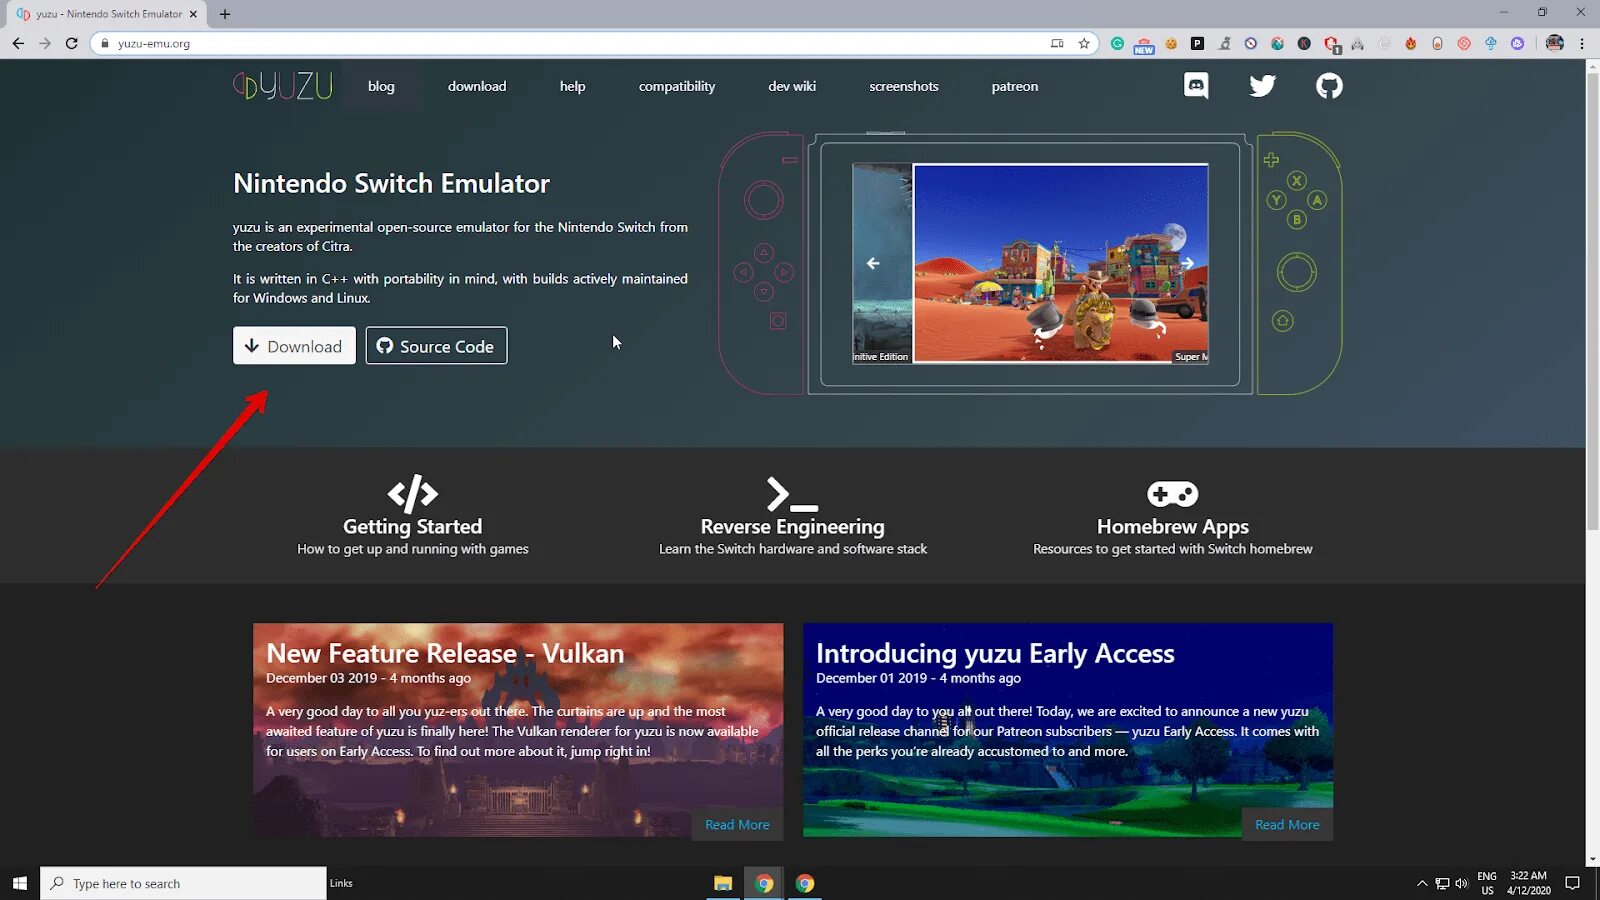Advance the screenshot carousel with the right arrow

tap(1188, 263)
